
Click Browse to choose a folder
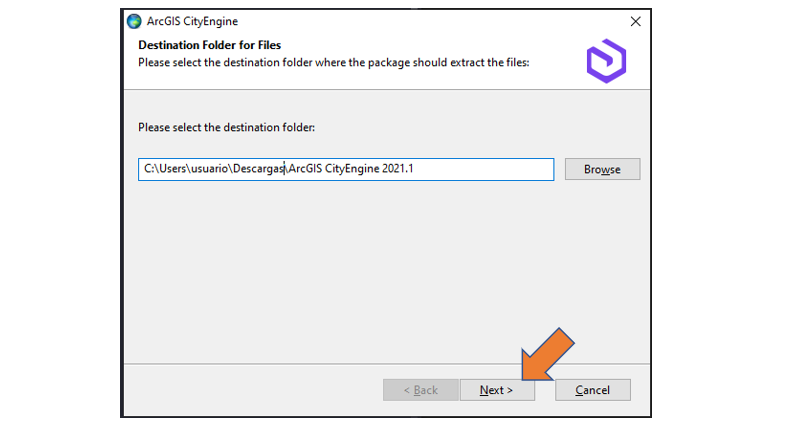602,169
